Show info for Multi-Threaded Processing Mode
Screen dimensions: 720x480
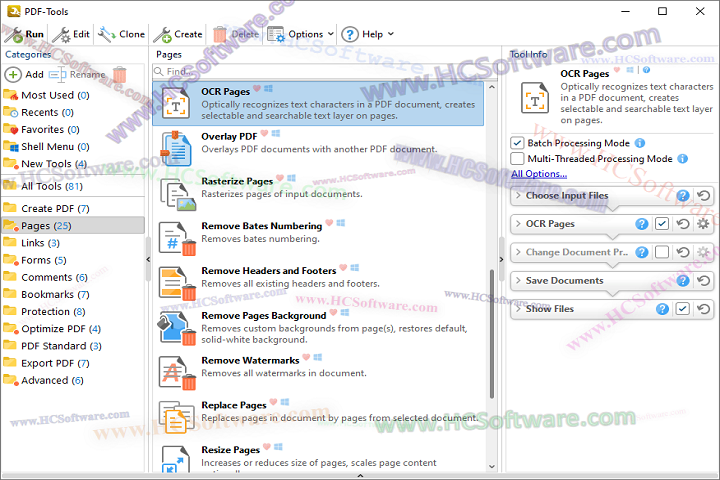coord(683,158)
